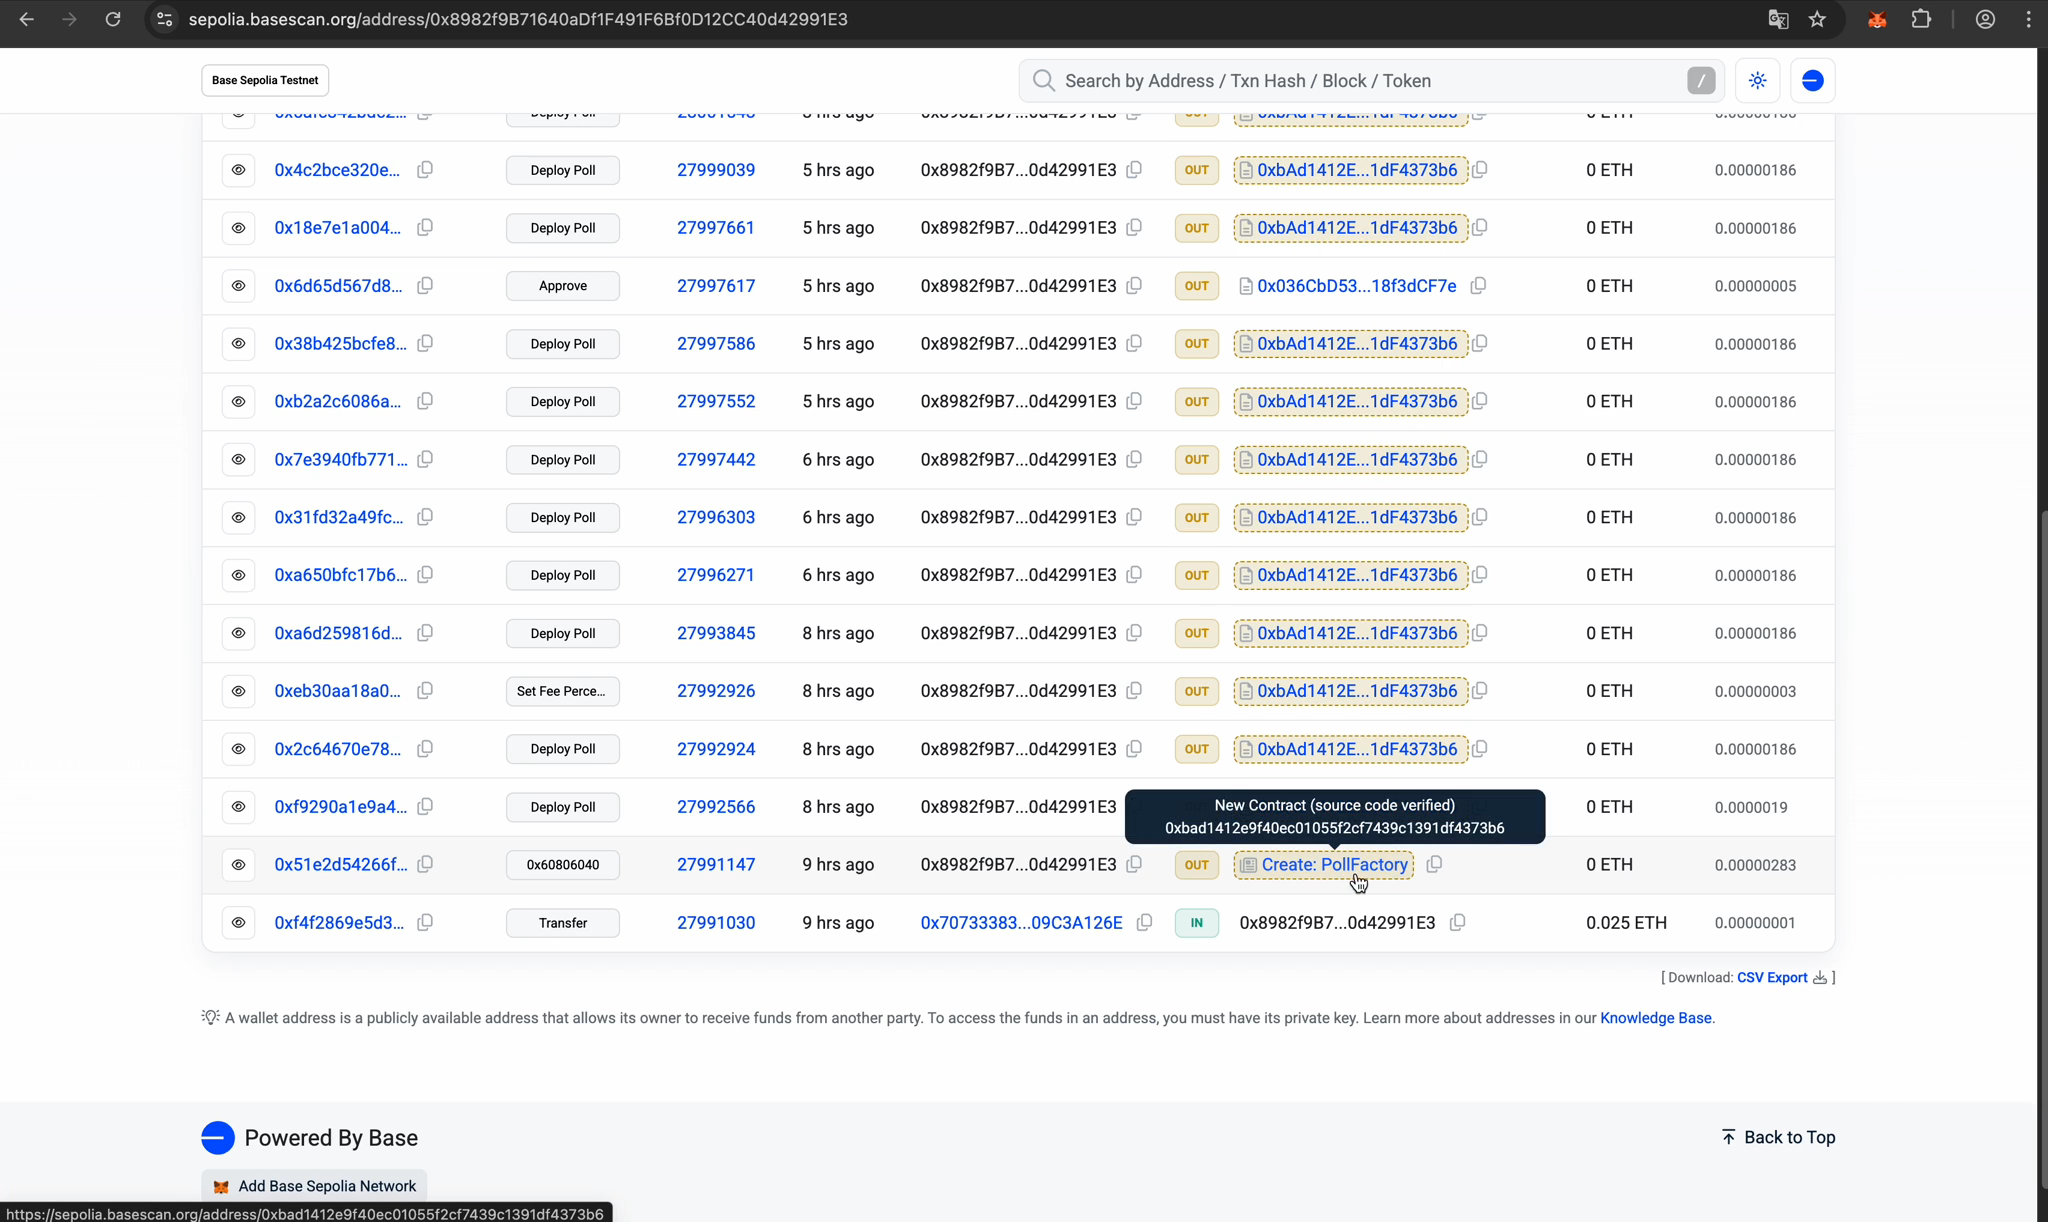Copy From address in block 27997661 row
The image size is (2048, 1222).
tap(1134, 228)
